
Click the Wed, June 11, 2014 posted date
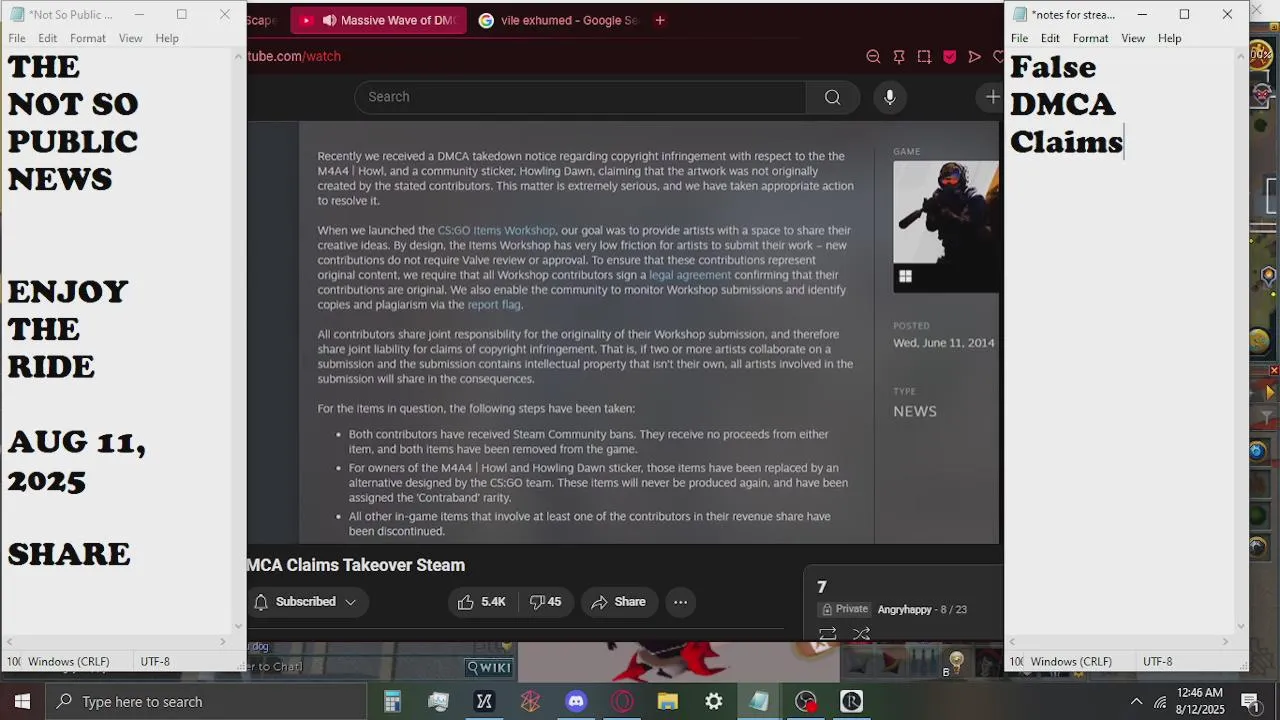[944, 343]
